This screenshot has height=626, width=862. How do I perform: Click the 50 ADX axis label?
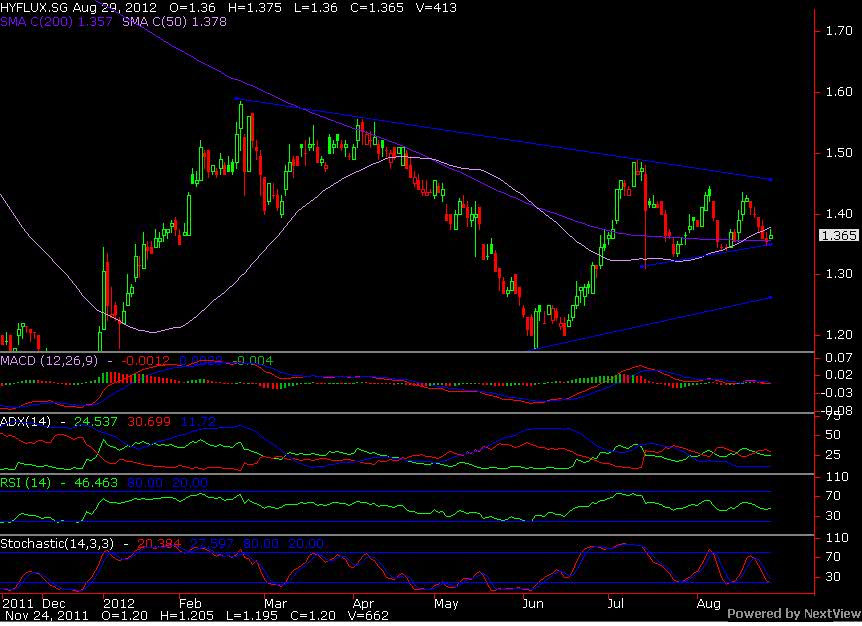point(833,435)
